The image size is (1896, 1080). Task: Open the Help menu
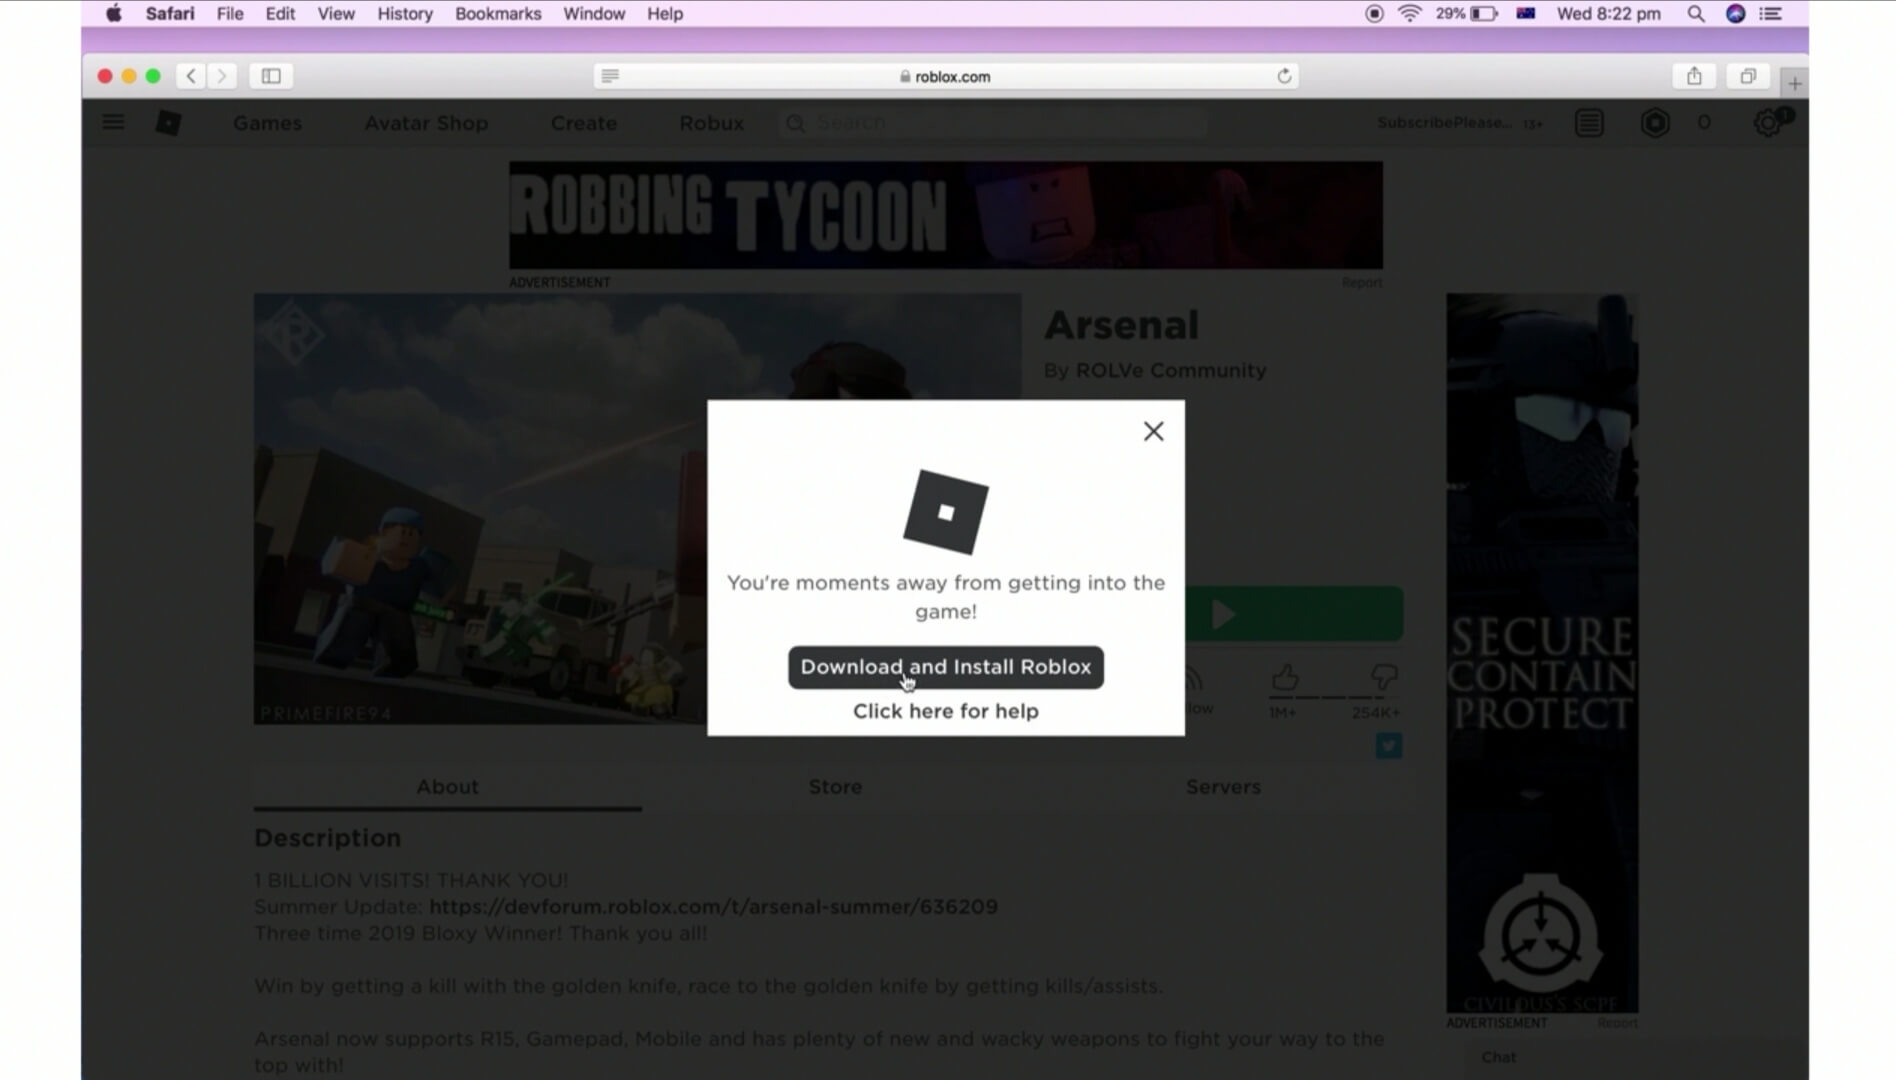(665, 14)
